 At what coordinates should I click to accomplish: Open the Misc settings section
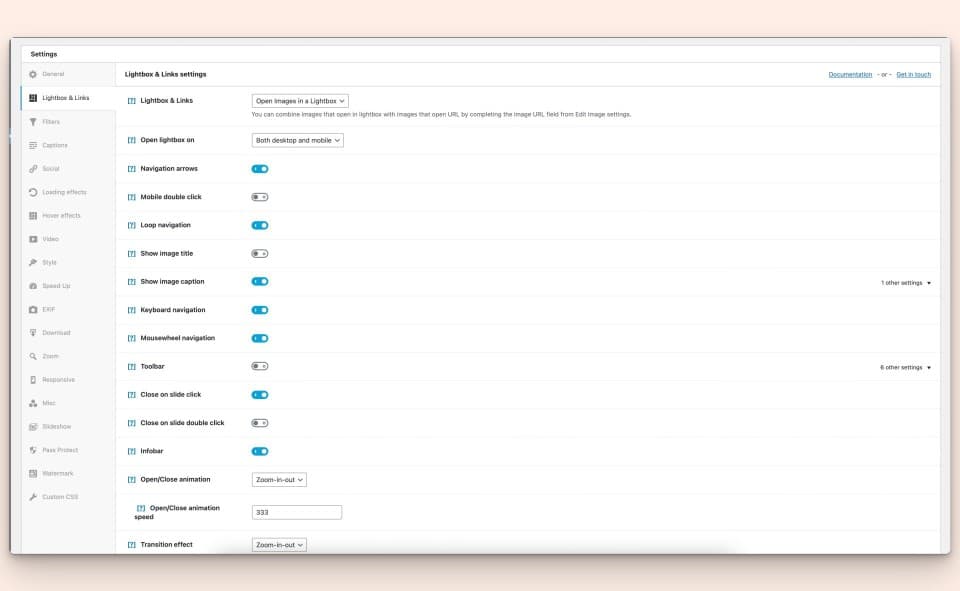68,403
